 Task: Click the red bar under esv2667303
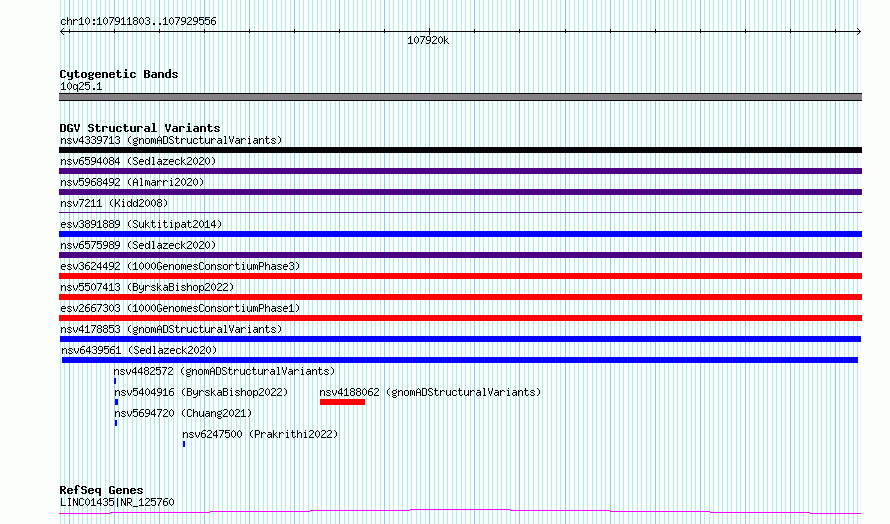pyautogui.click(x=460, y=318)
